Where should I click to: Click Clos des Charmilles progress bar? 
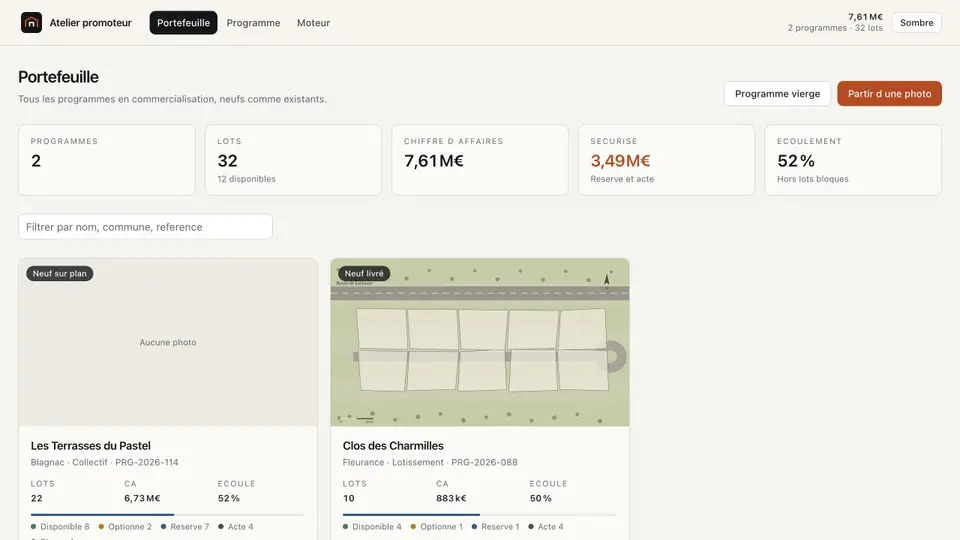(x=480, y=514)
